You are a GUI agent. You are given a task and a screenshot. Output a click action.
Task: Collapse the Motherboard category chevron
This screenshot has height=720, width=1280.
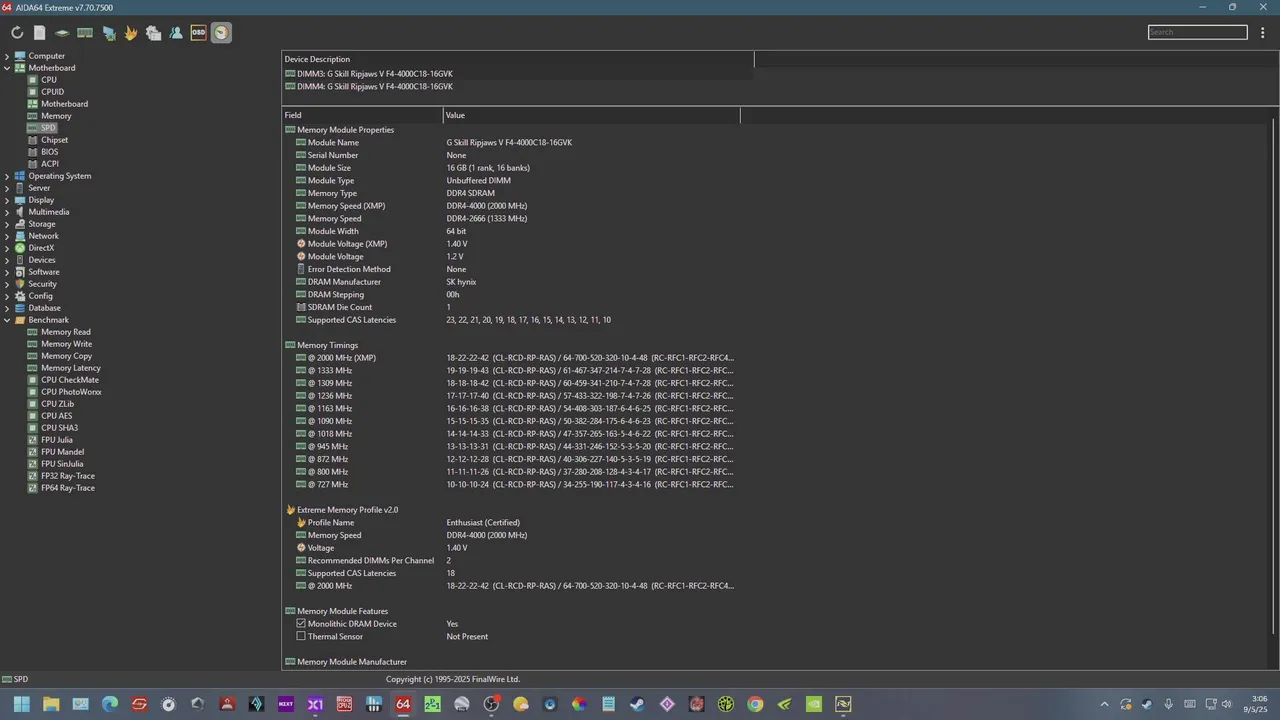(7, 68)
